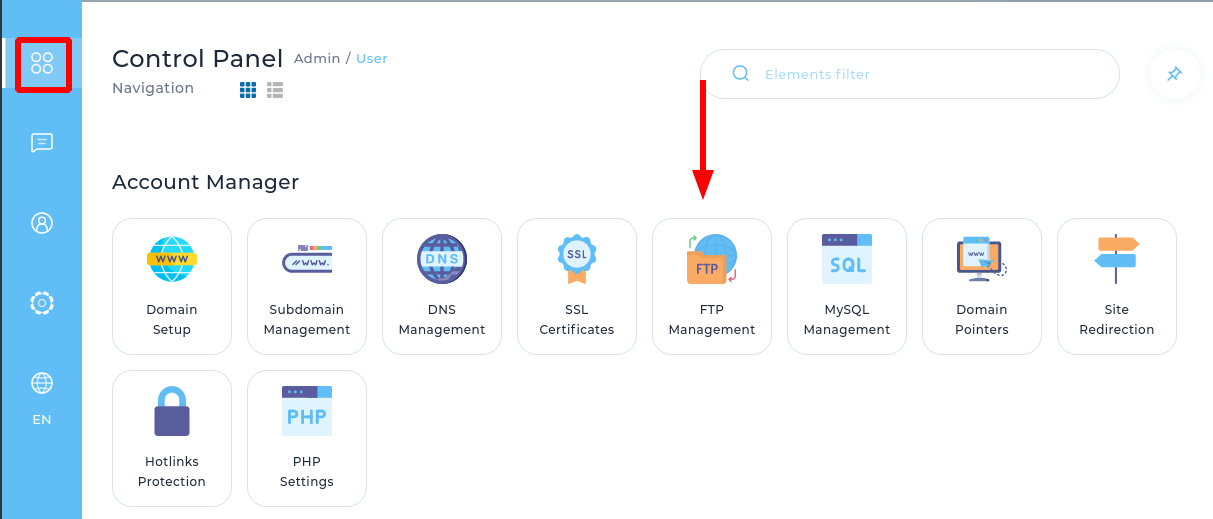Click the Control Panel heading
1213x519 pixels.
tap(198, 58)
